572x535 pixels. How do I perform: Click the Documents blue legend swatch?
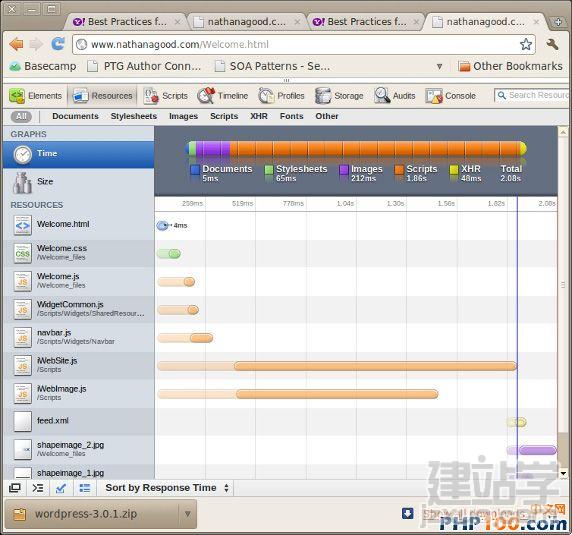click(195, 170)
